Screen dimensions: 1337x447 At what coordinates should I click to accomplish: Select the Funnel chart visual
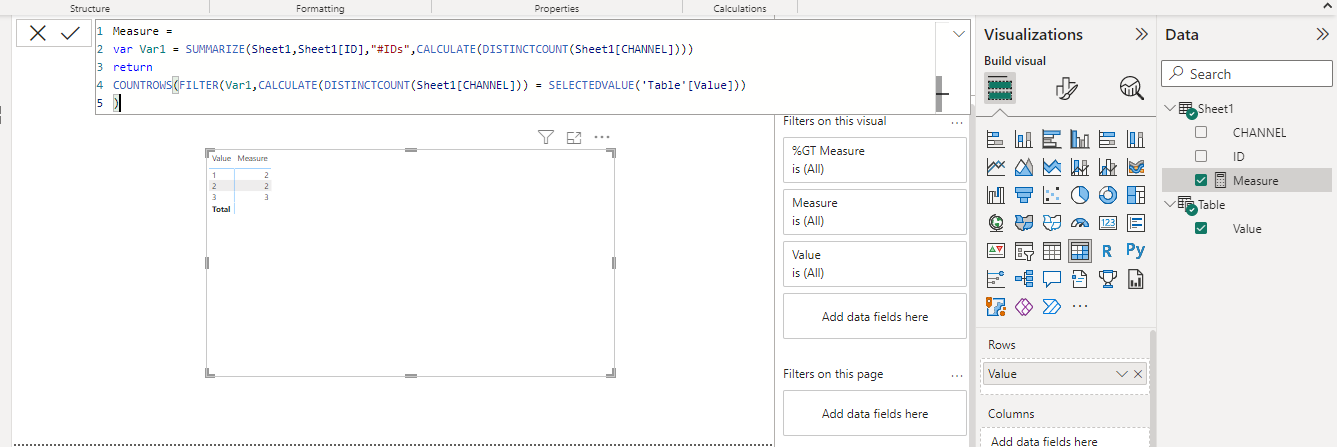[1024, 195]
